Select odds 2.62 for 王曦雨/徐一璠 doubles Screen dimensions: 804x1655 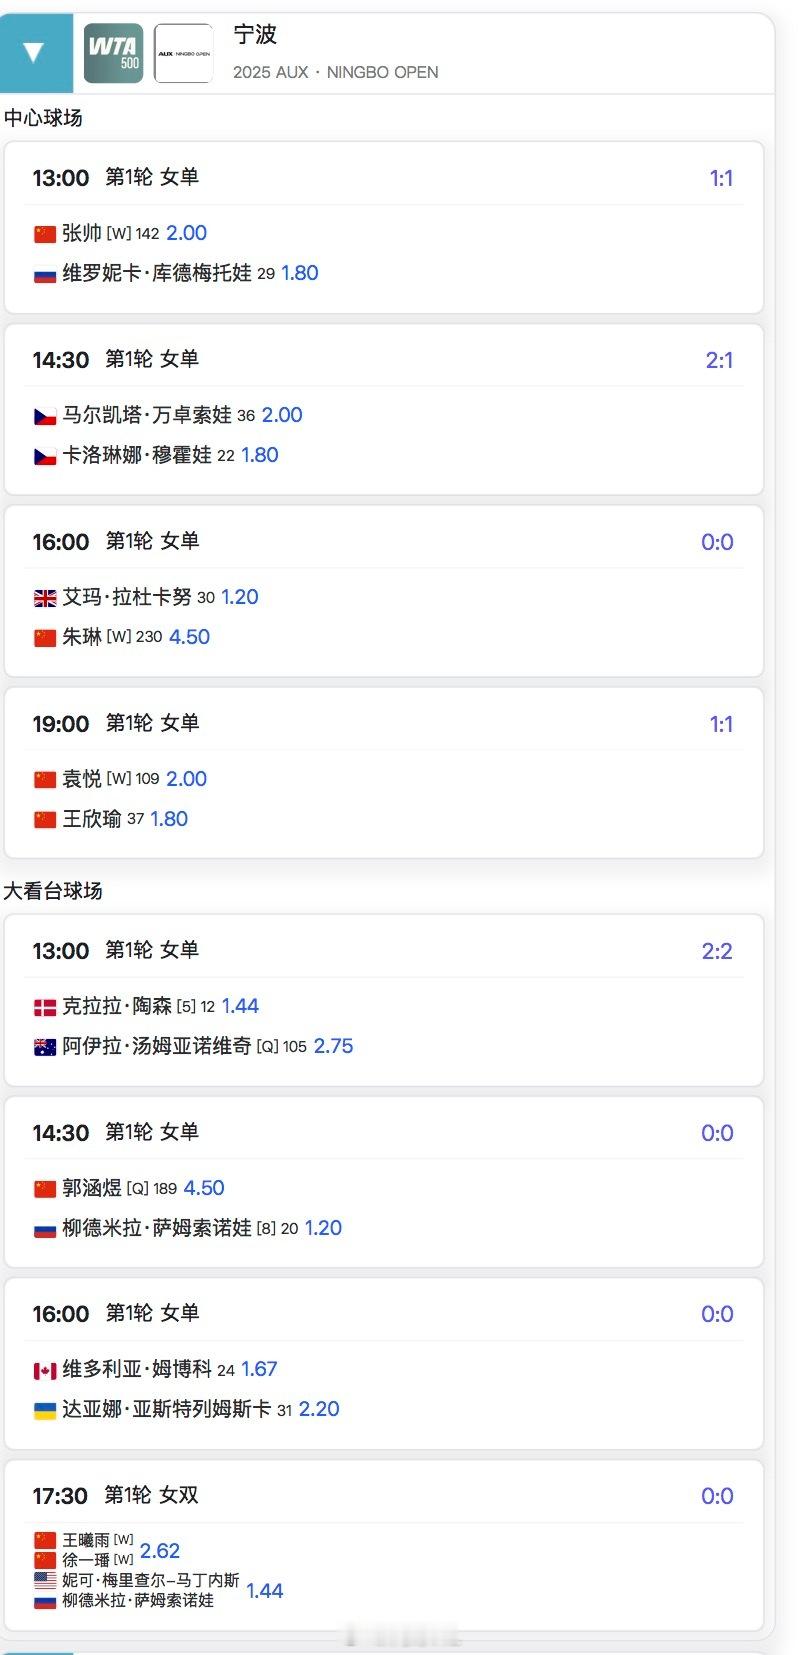pyautogui.click(x=160, y=1551)
